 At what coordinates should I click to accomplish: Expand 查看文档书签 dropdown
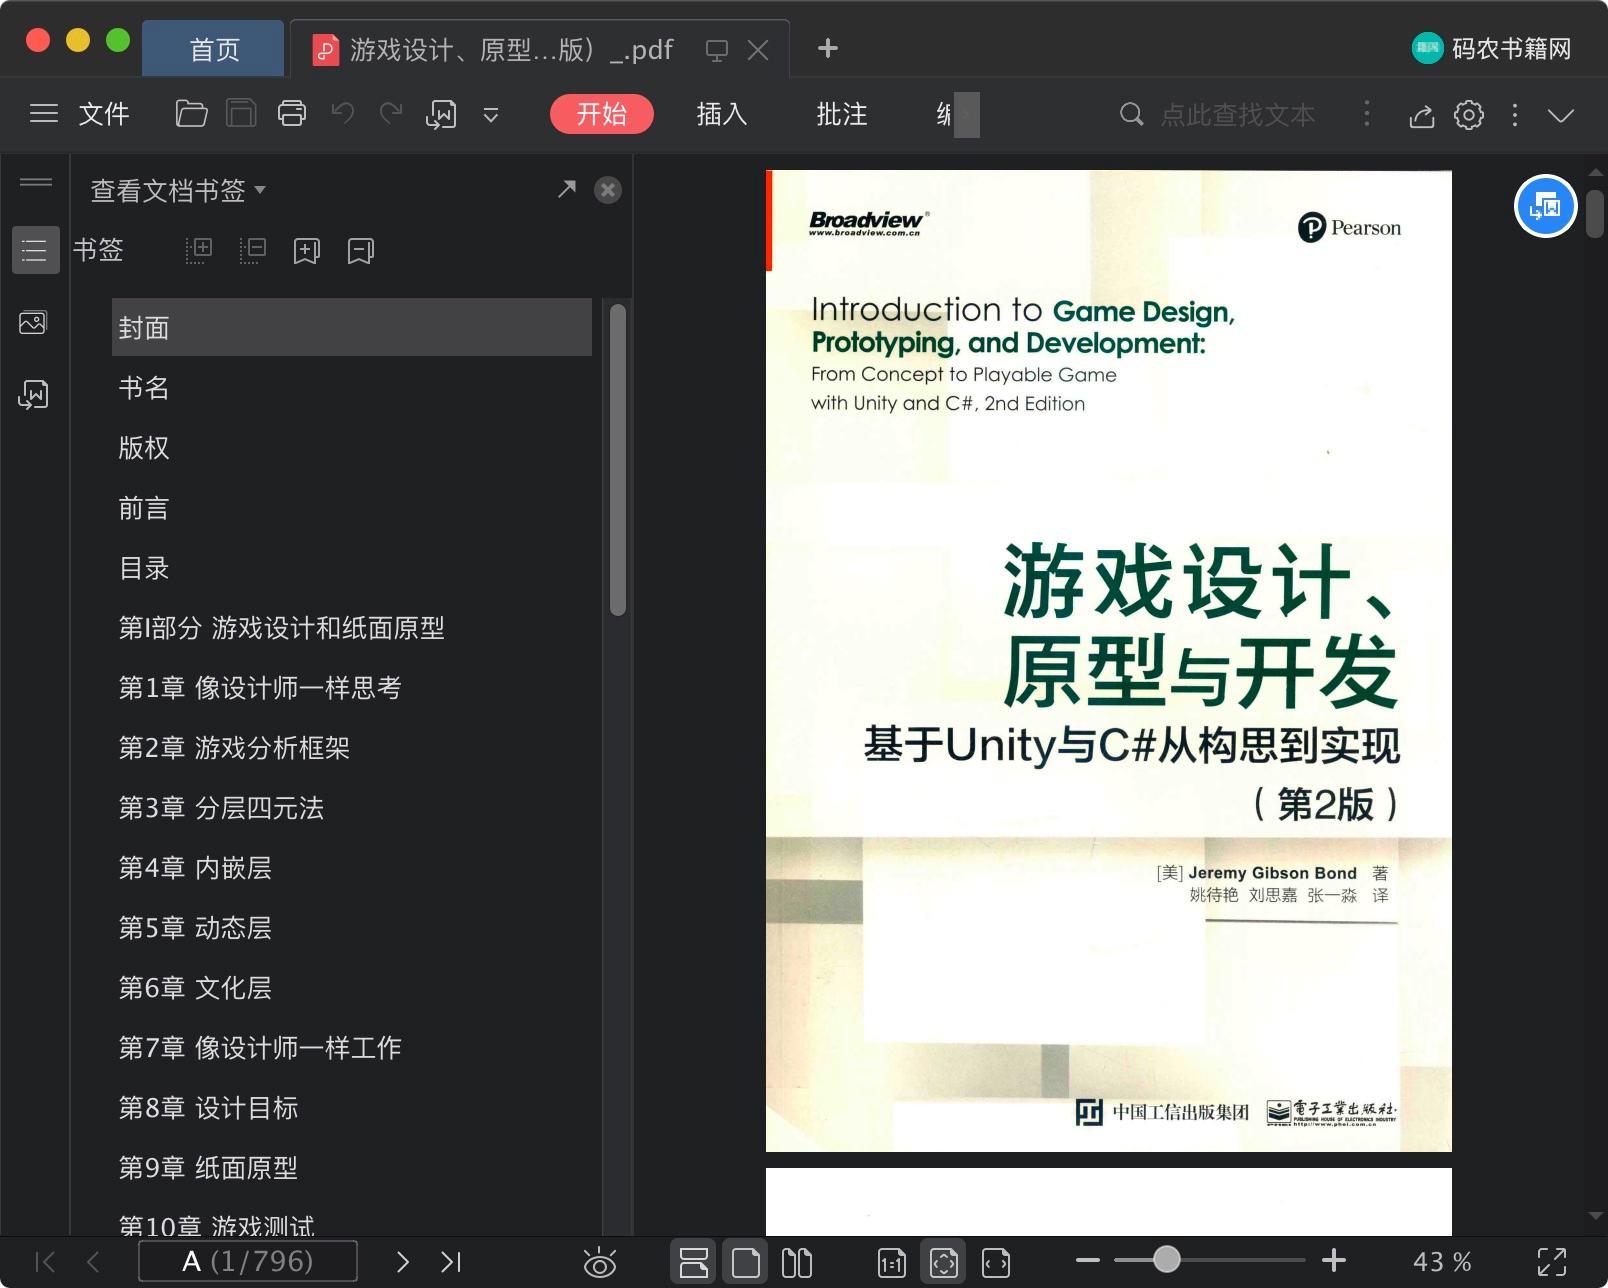[x=178, y=190]
